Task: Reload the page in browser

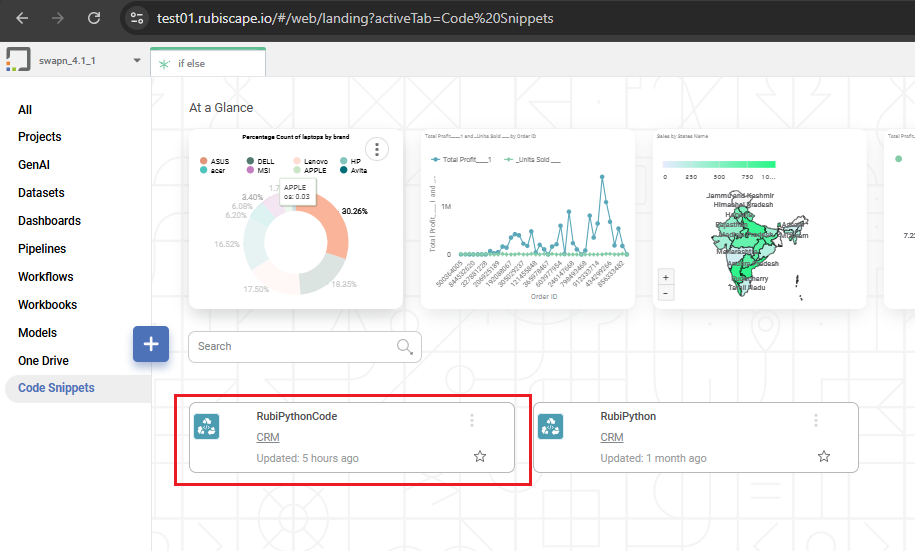Action: (94, 18)
